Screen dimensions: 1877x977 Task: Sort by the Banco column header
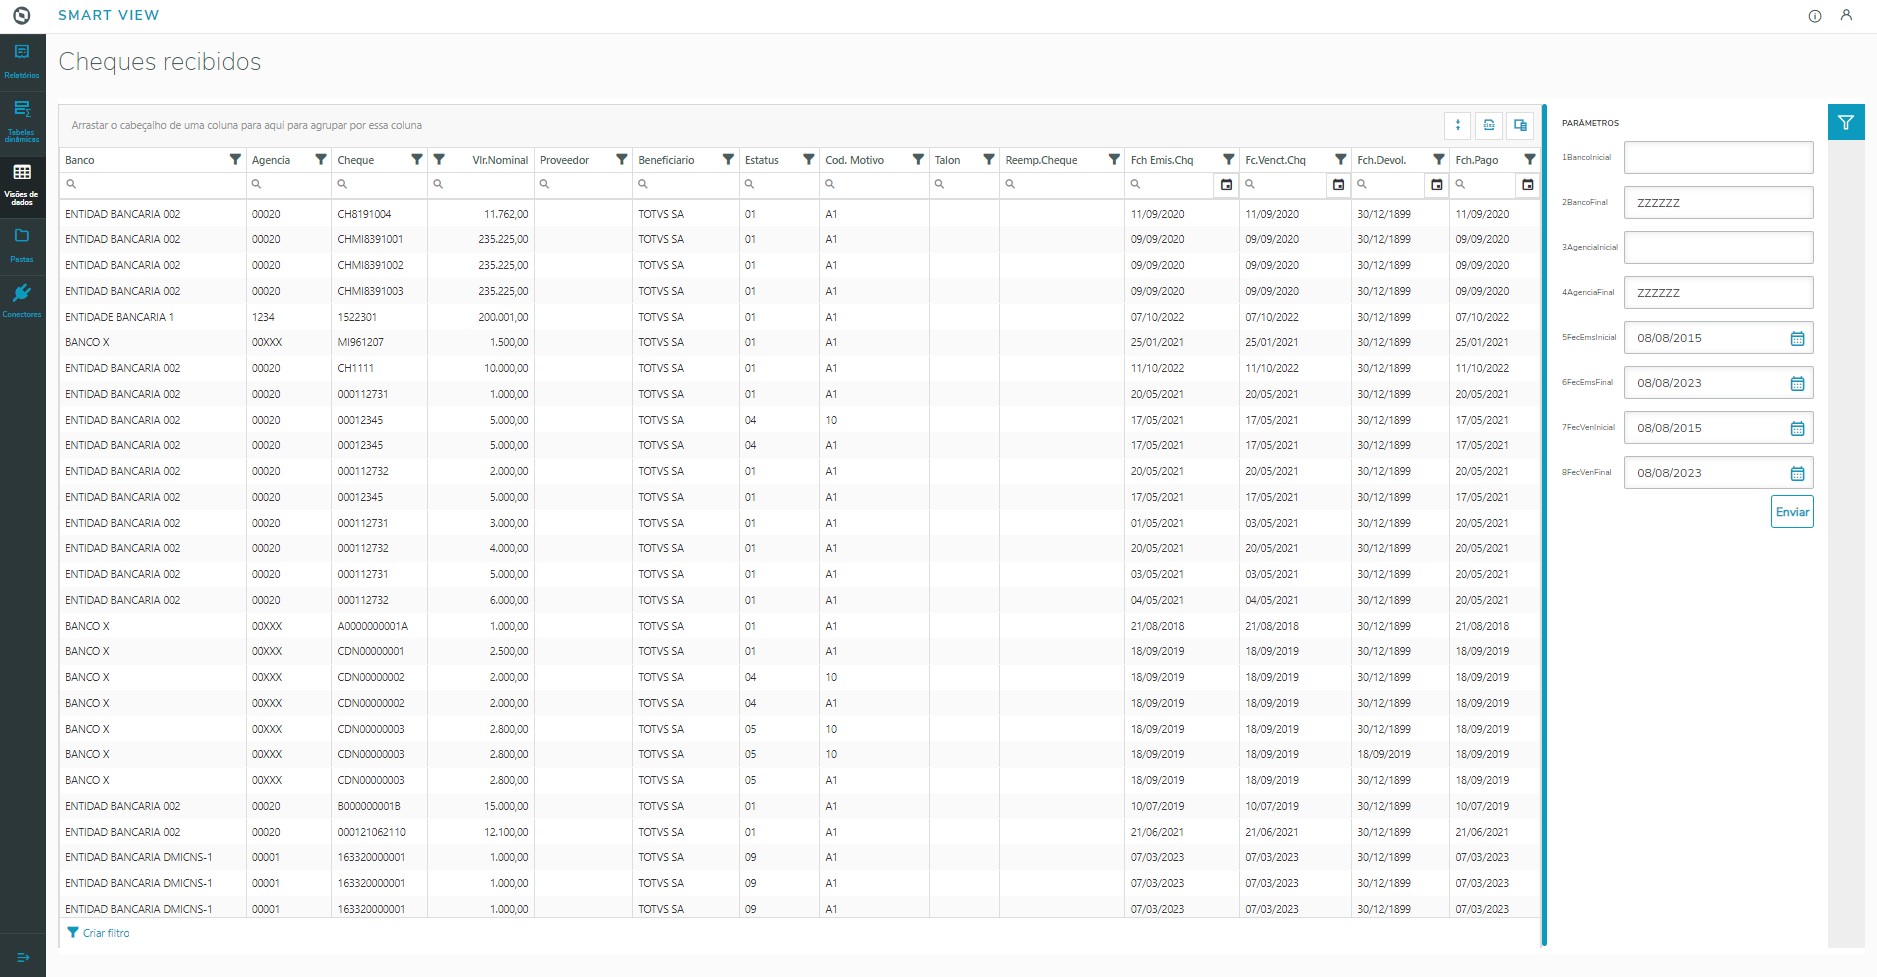80,160
